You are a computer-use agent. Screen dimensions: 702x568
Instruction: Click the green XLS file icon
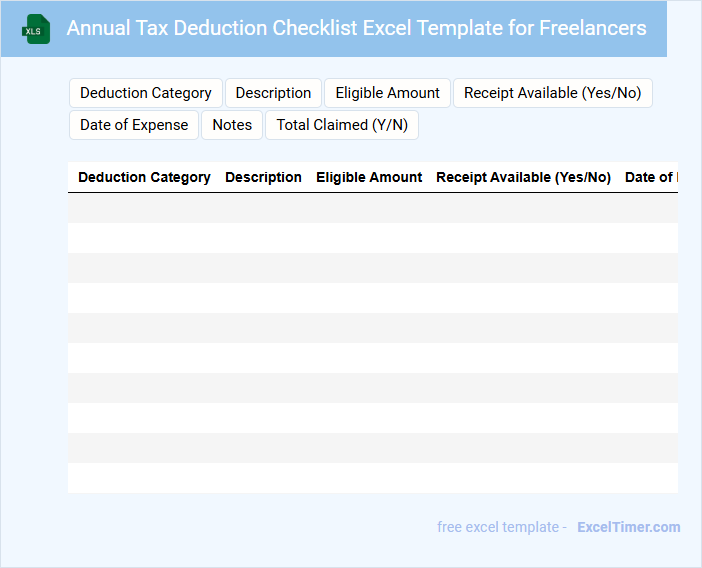coord(36,29)
